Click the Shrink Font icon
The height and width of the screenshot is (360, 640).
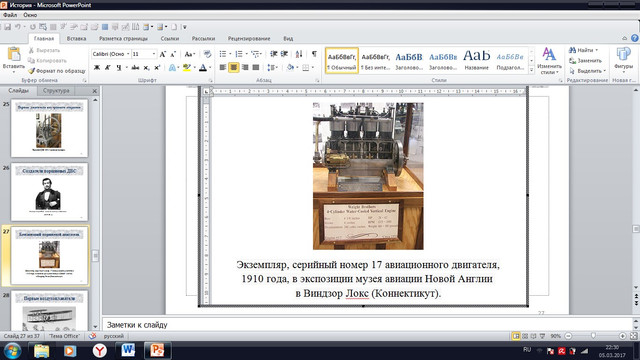(x=173, y=54)
